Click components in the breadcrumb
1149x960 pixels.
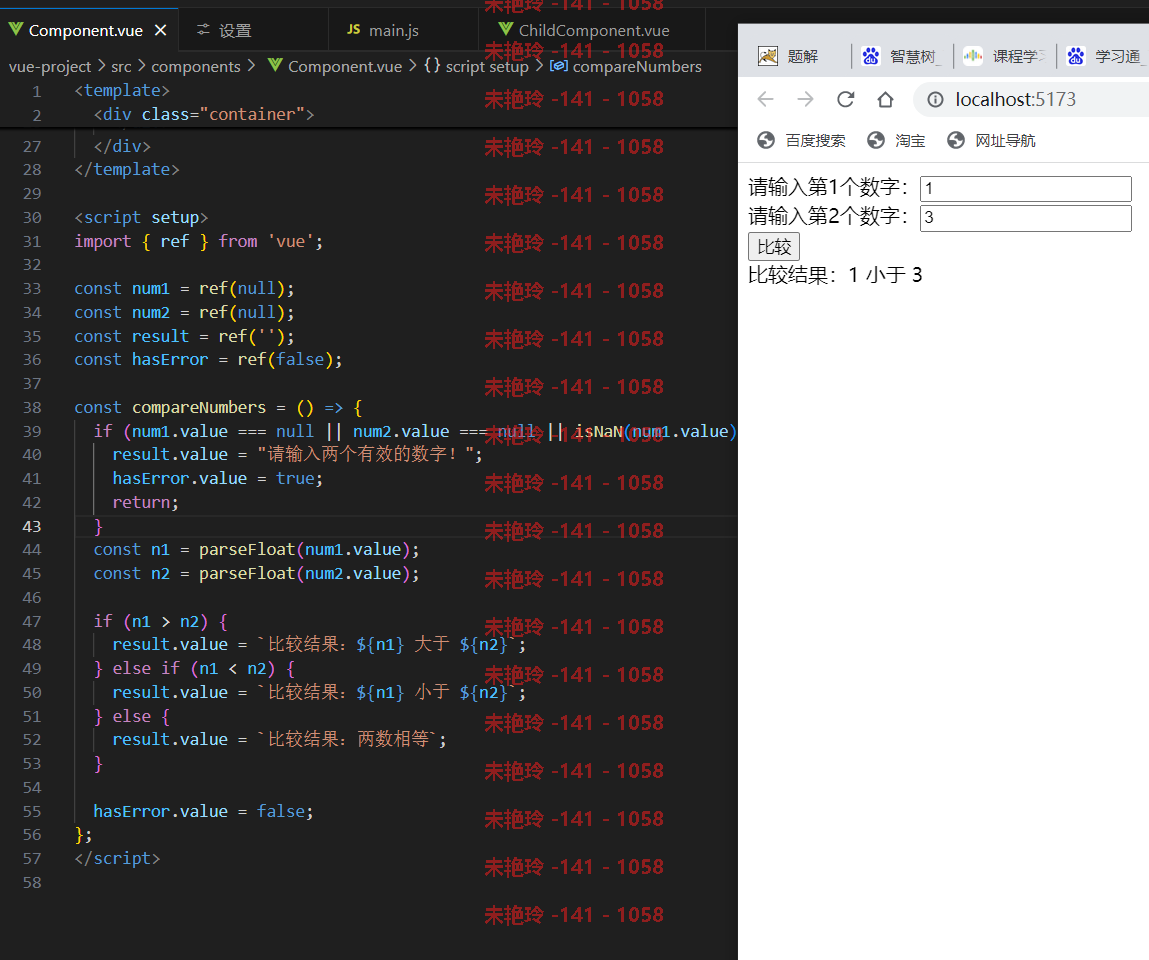coord(196,67)
